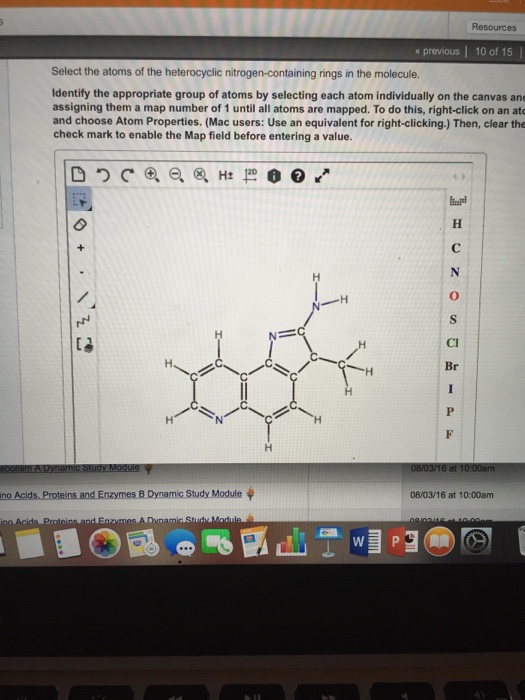Click the methyl carbon bearing three hydrogens
Screen dimensions: 525x700
[342, 366]
